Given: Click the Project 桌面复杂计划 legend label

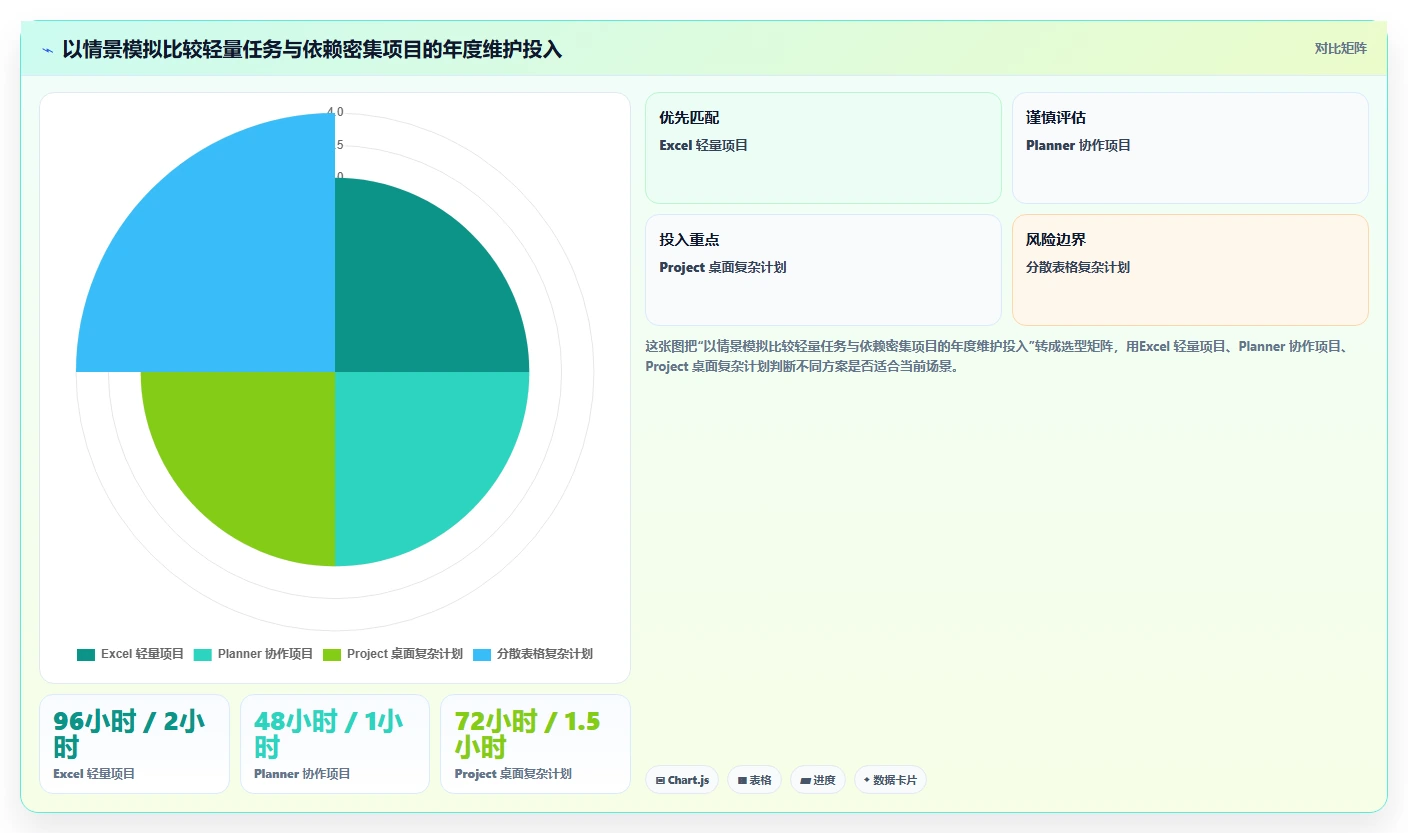Looking at the screenshot, I should 404,654.
